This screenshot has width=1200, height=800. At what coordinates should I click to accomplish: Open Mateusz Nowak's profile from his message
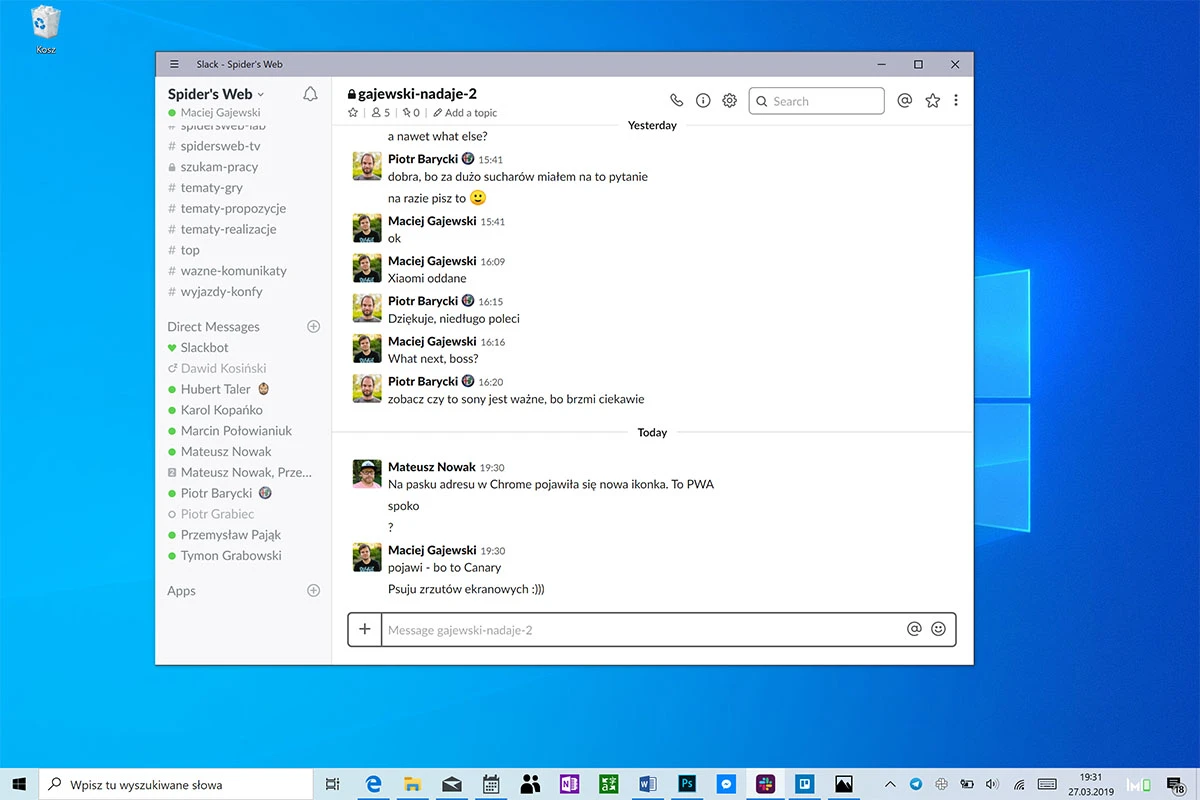click(x=432, y=467)
